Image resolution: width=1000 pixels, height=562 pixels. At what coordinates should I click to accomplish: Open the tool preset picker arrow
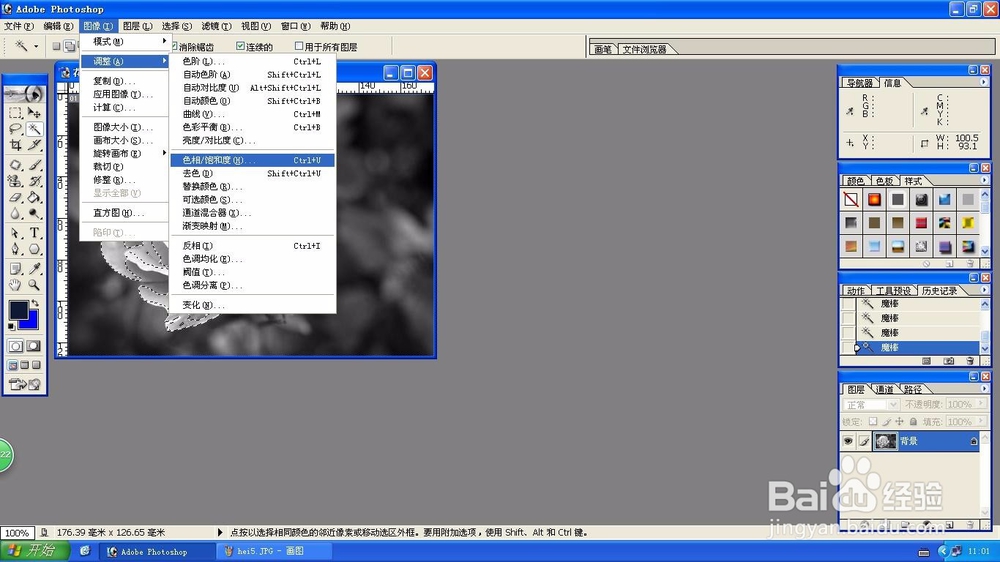pyautogui.click(x=36, y=46)
